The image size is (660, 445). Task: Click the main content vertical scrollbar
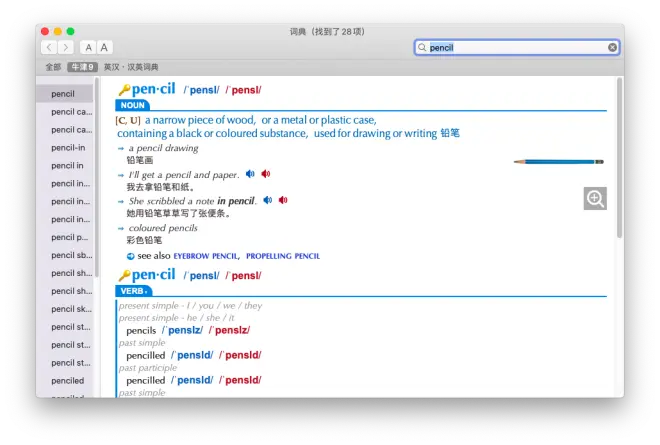619,158
